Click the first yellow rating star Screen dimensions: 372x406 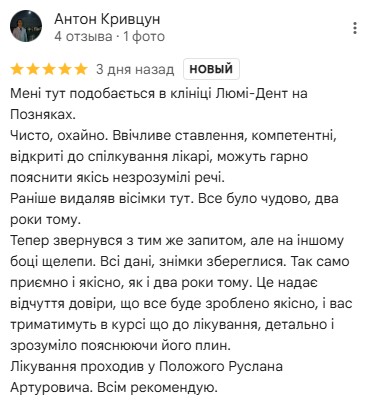coord(17,69)
